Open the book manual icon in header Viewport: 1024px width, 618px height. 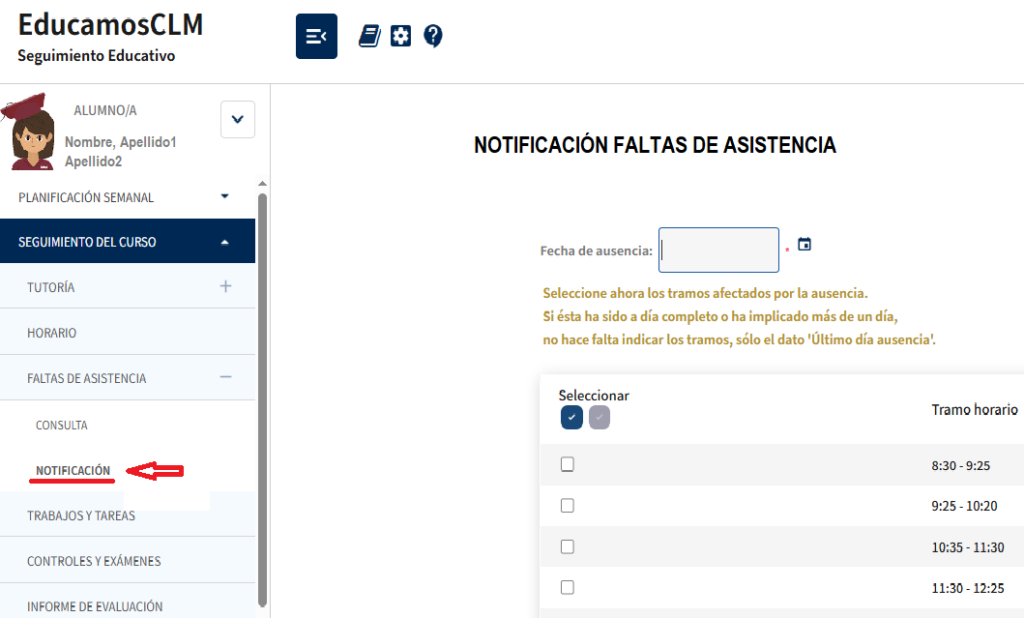[370, 37]
